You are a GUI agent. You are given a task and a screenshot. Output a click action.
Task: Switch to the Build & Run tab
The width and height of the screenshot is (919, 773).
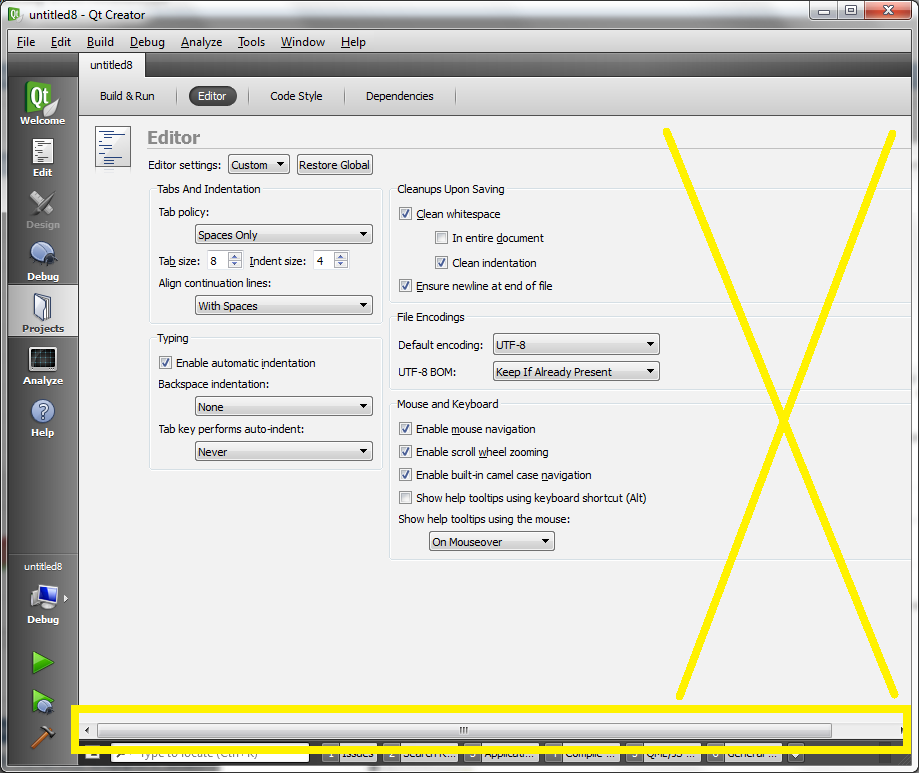127,96
